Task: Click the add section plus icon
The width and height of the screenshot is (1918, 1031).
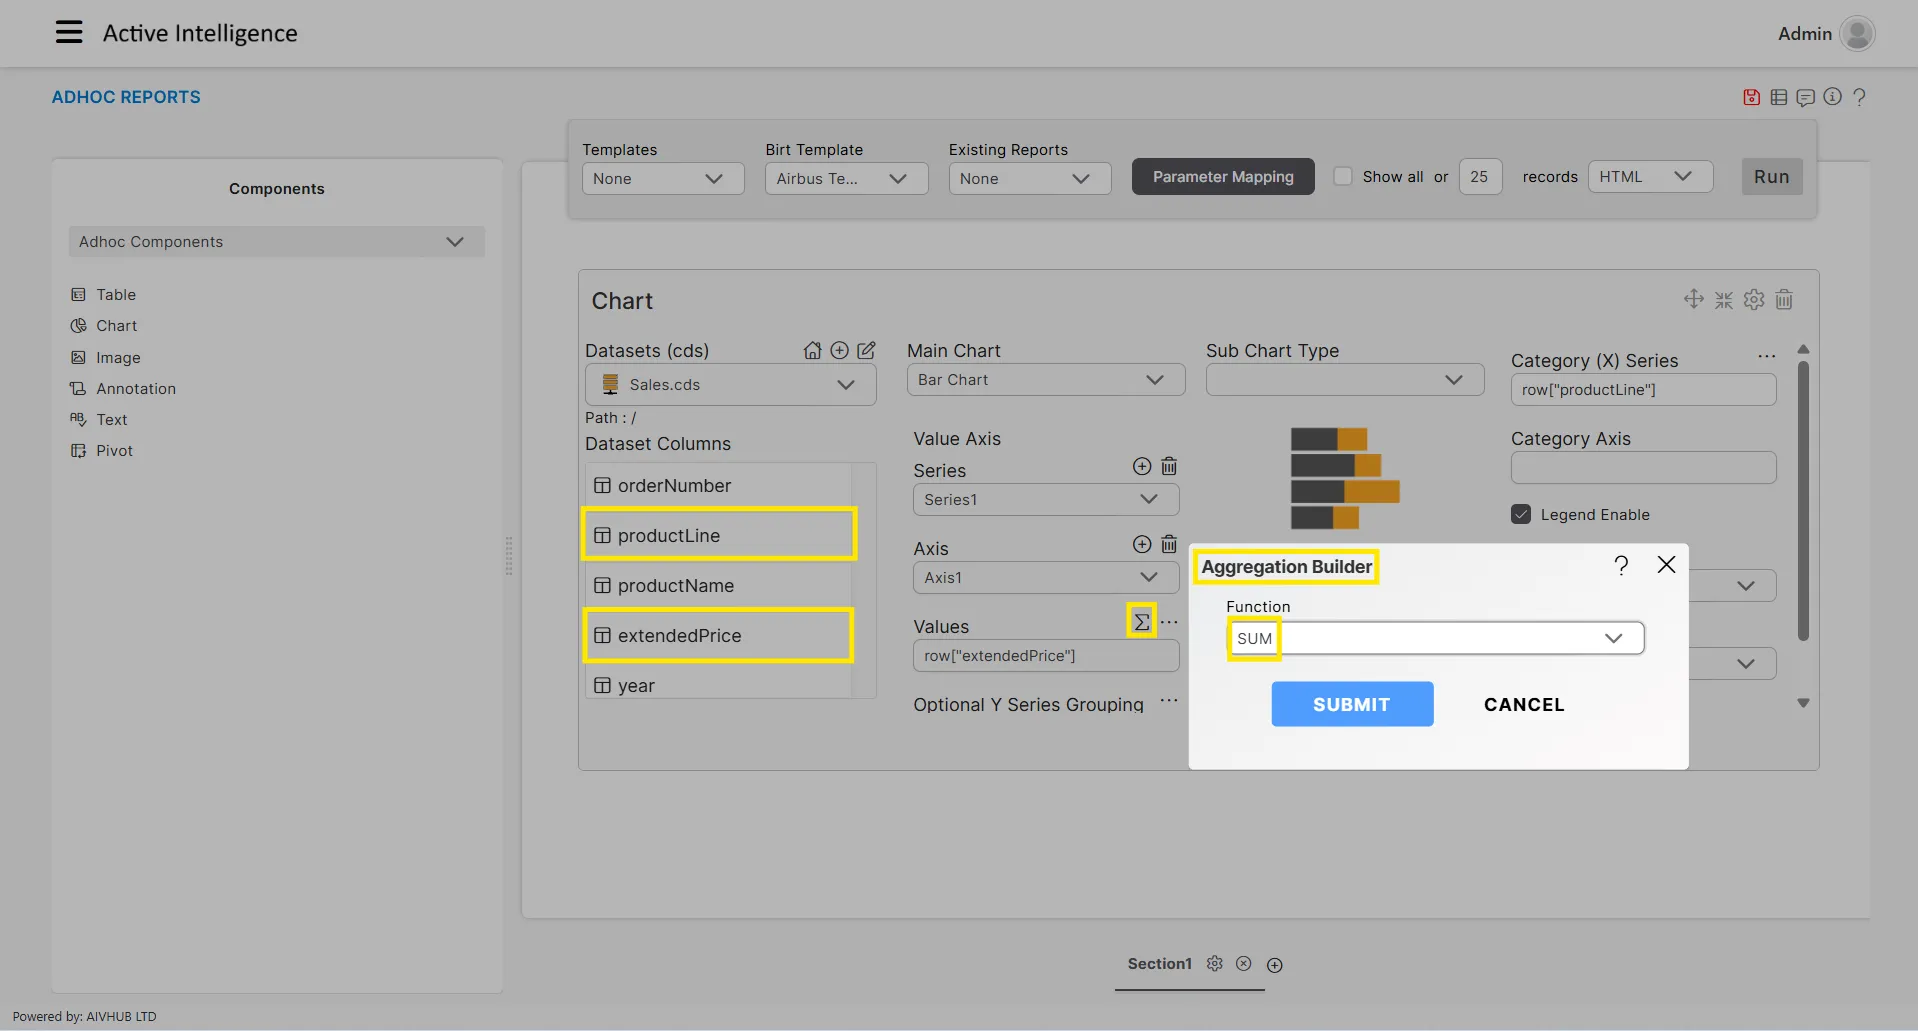Action: click(1274, 965)
